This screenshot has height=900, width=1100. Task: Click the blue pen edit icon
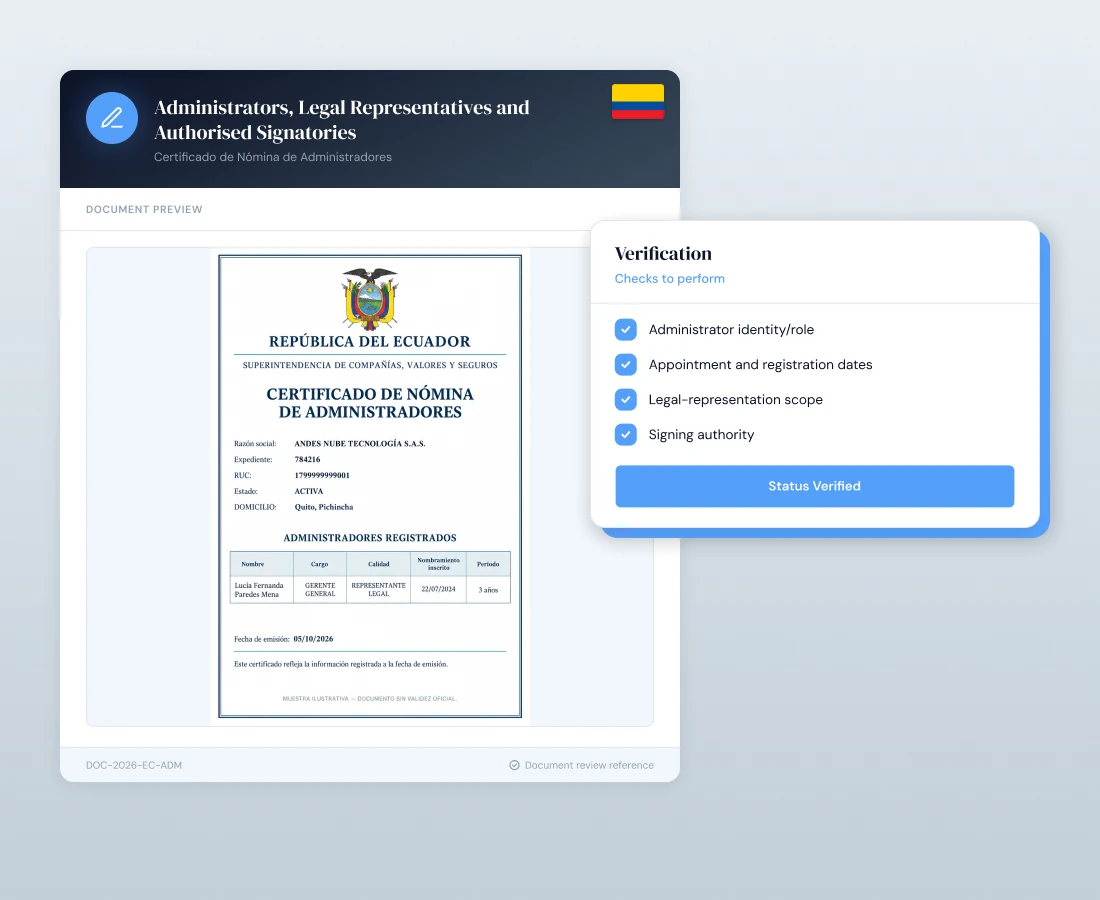(x=112, y=118)
